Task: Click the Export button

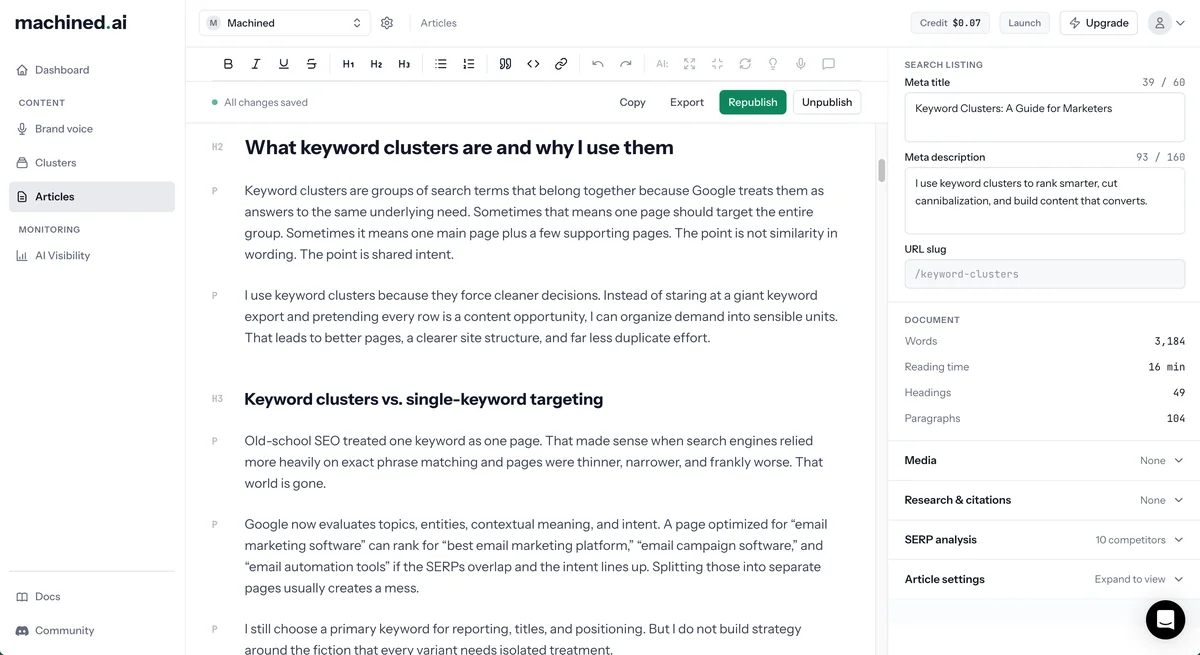Action: coord(687,102)
